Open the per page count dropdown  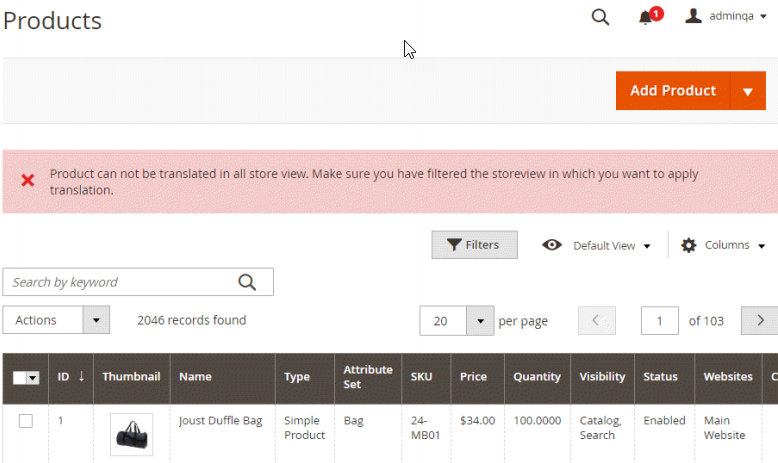tap(481, 321)
